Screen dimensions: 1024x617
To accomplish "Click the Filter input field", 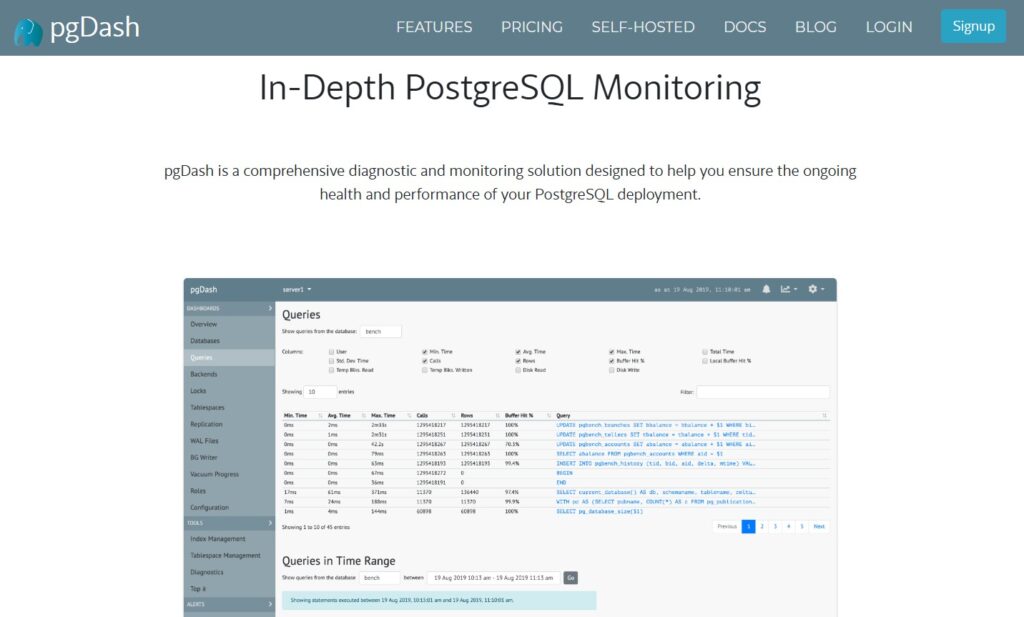I will [x=762, y=392].
